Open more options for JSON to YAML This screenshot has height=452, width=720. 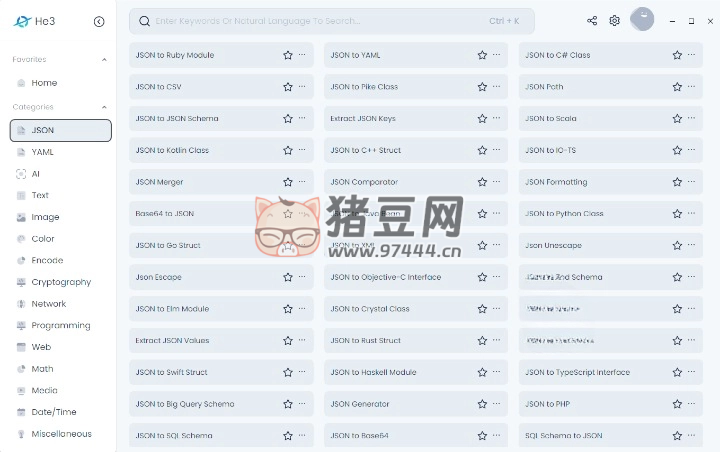tap(497, 56)
